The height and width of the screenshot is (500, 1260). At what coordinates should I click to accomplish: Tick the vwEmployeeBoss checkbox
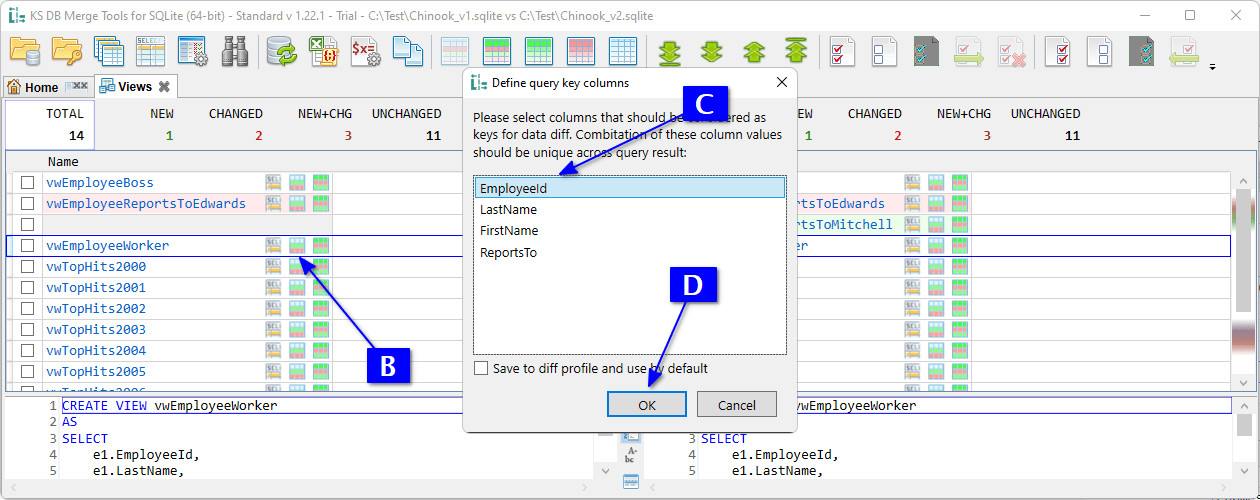[28, 182]
